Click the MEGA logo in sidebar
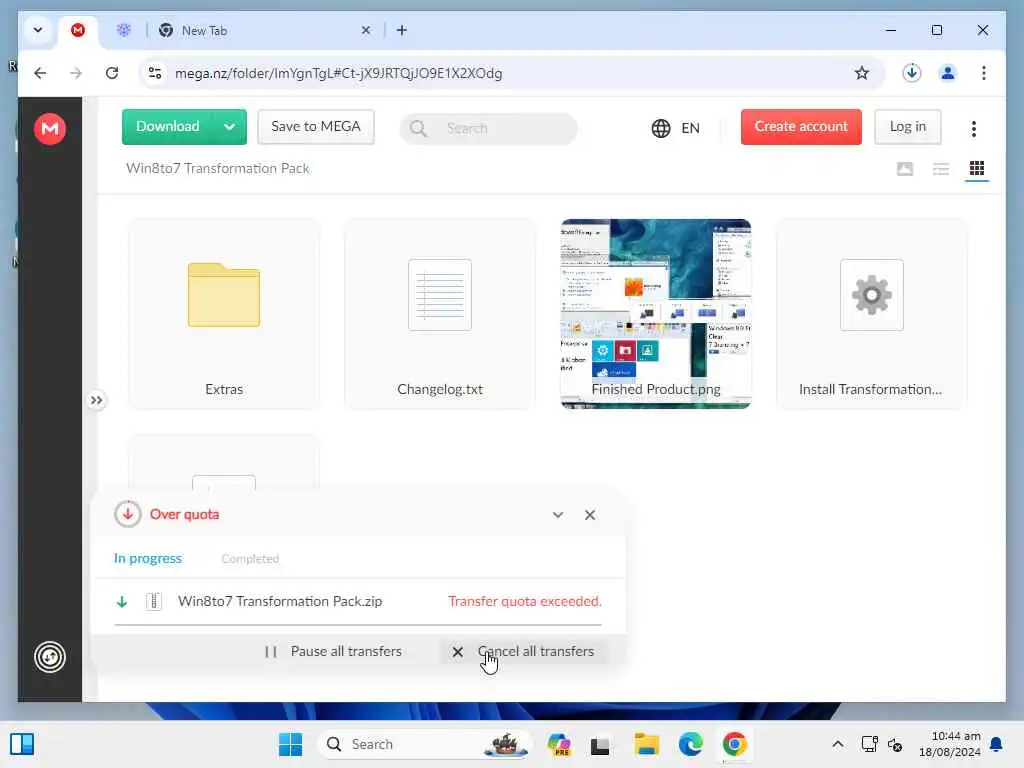Screen dimensions: 1024x768 point(50,129)
